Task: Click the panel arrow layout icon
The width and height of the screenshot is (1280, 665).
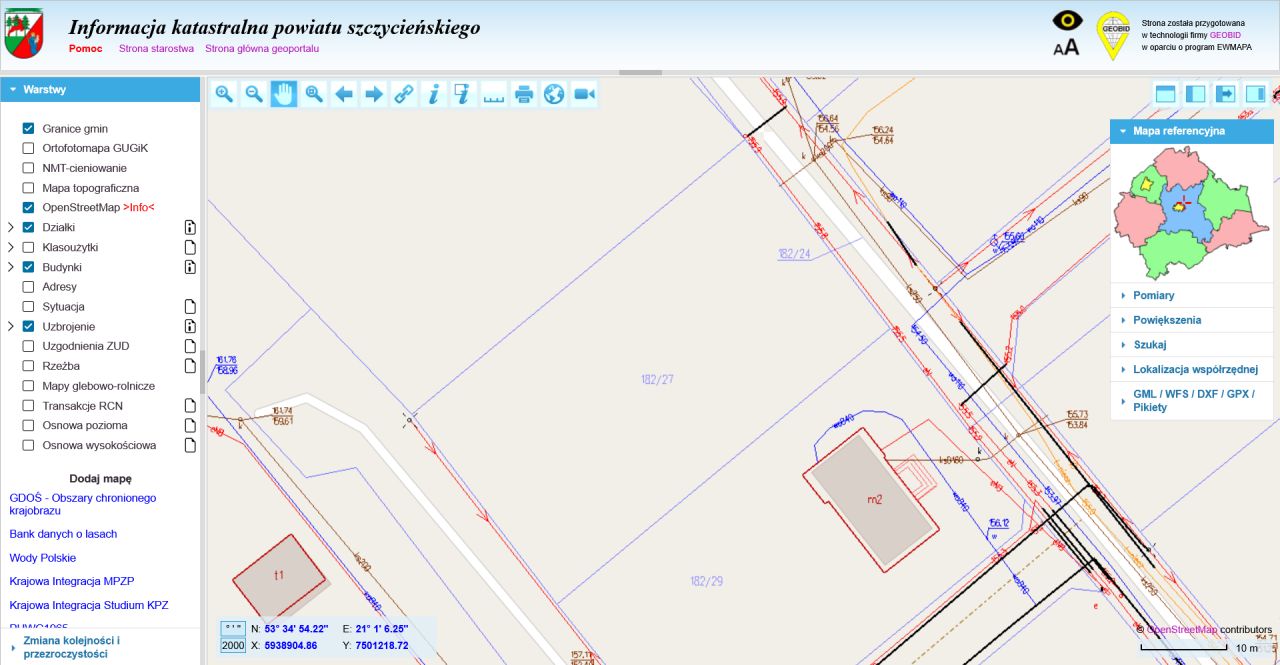Action: [1225, 94]
